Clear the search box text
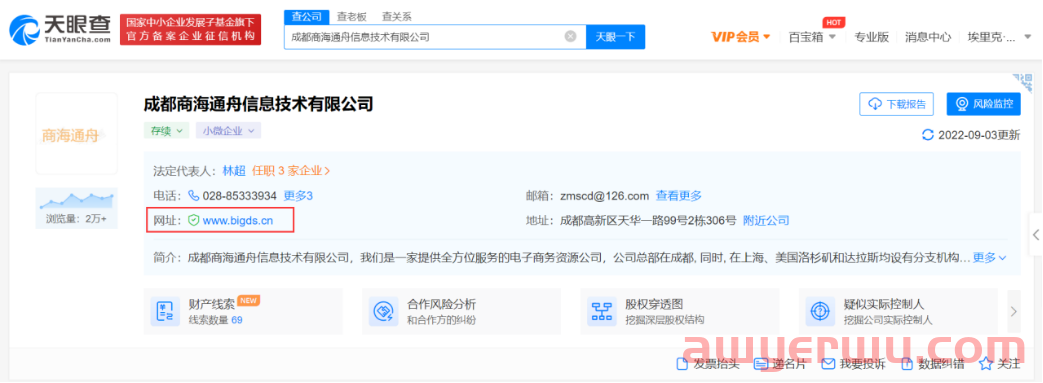This screenshot has height=383, width=1043. [570, 37]
